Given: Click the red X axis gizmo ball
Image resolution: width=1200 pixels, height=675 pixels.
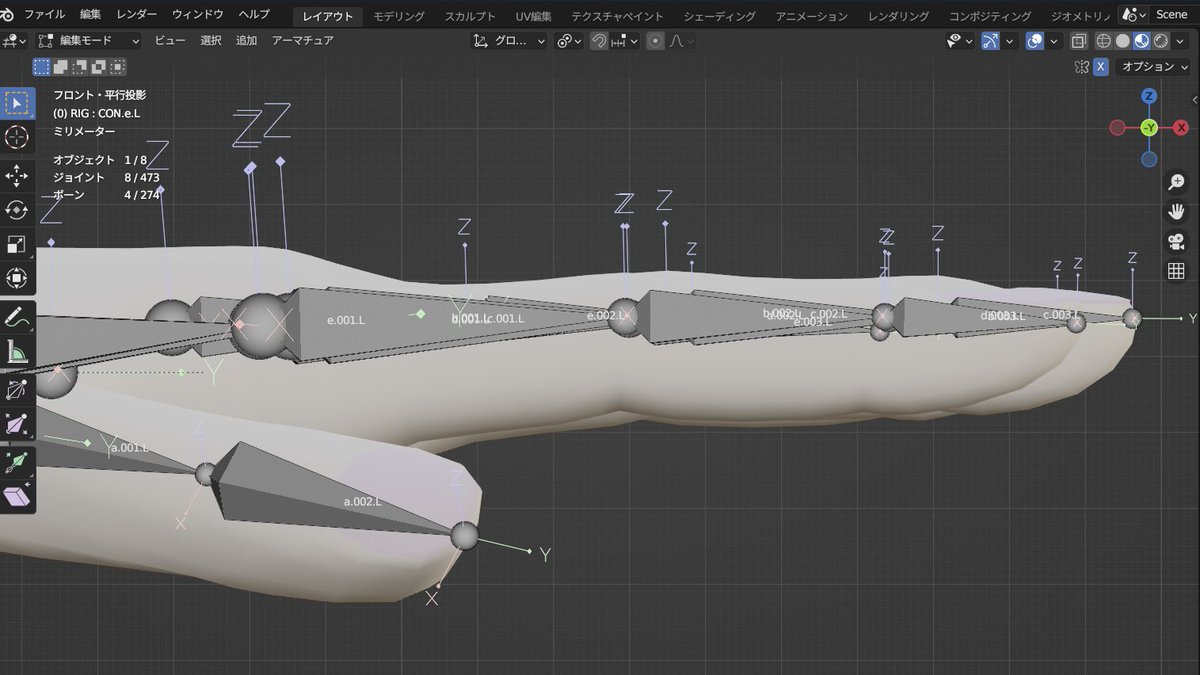Looking at the screenshot, I should [1181, 128].
